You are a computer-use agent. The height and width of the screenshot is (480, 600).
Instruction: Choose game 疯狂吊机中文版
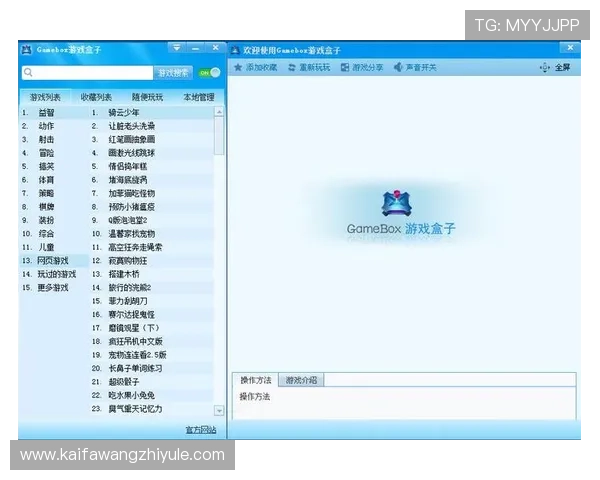tap(152, 341)
